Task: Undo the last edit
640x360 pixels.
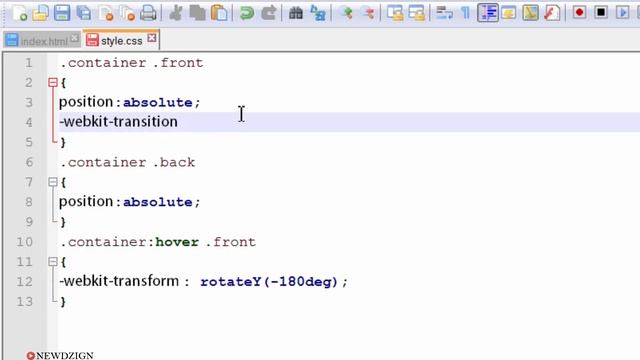Action: (x=247, y=13)
